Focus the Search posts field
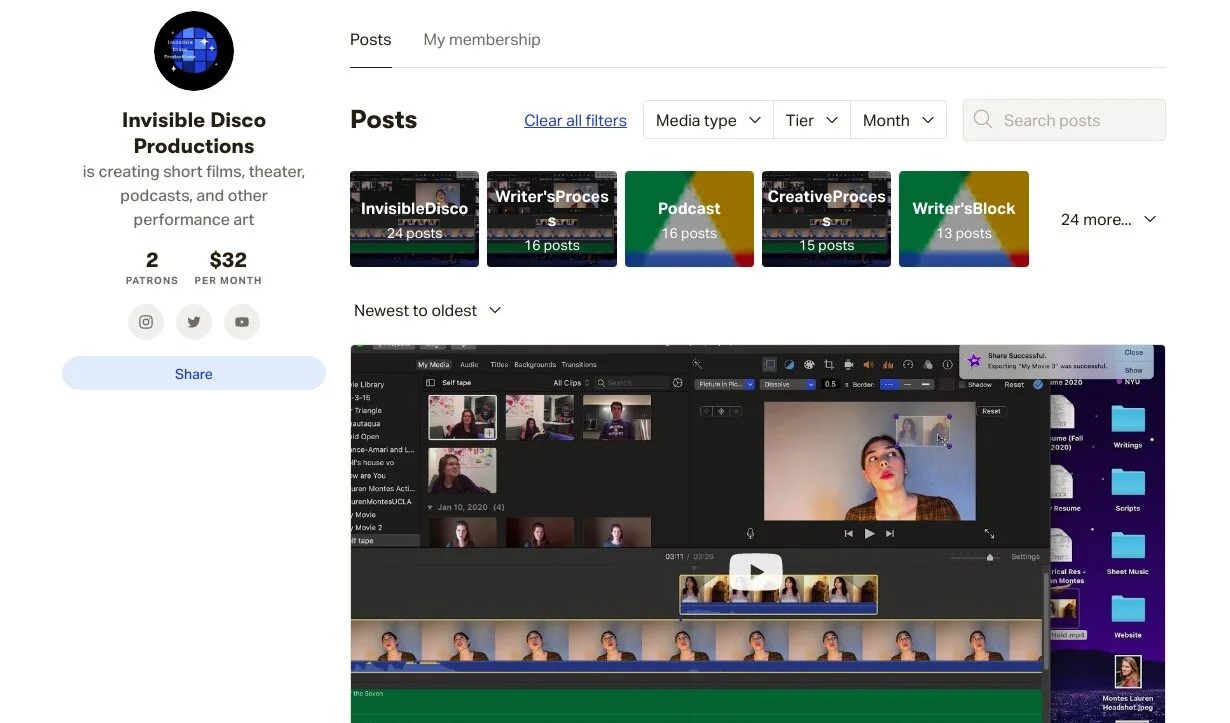1230x723 pixels. (1064, 120)
